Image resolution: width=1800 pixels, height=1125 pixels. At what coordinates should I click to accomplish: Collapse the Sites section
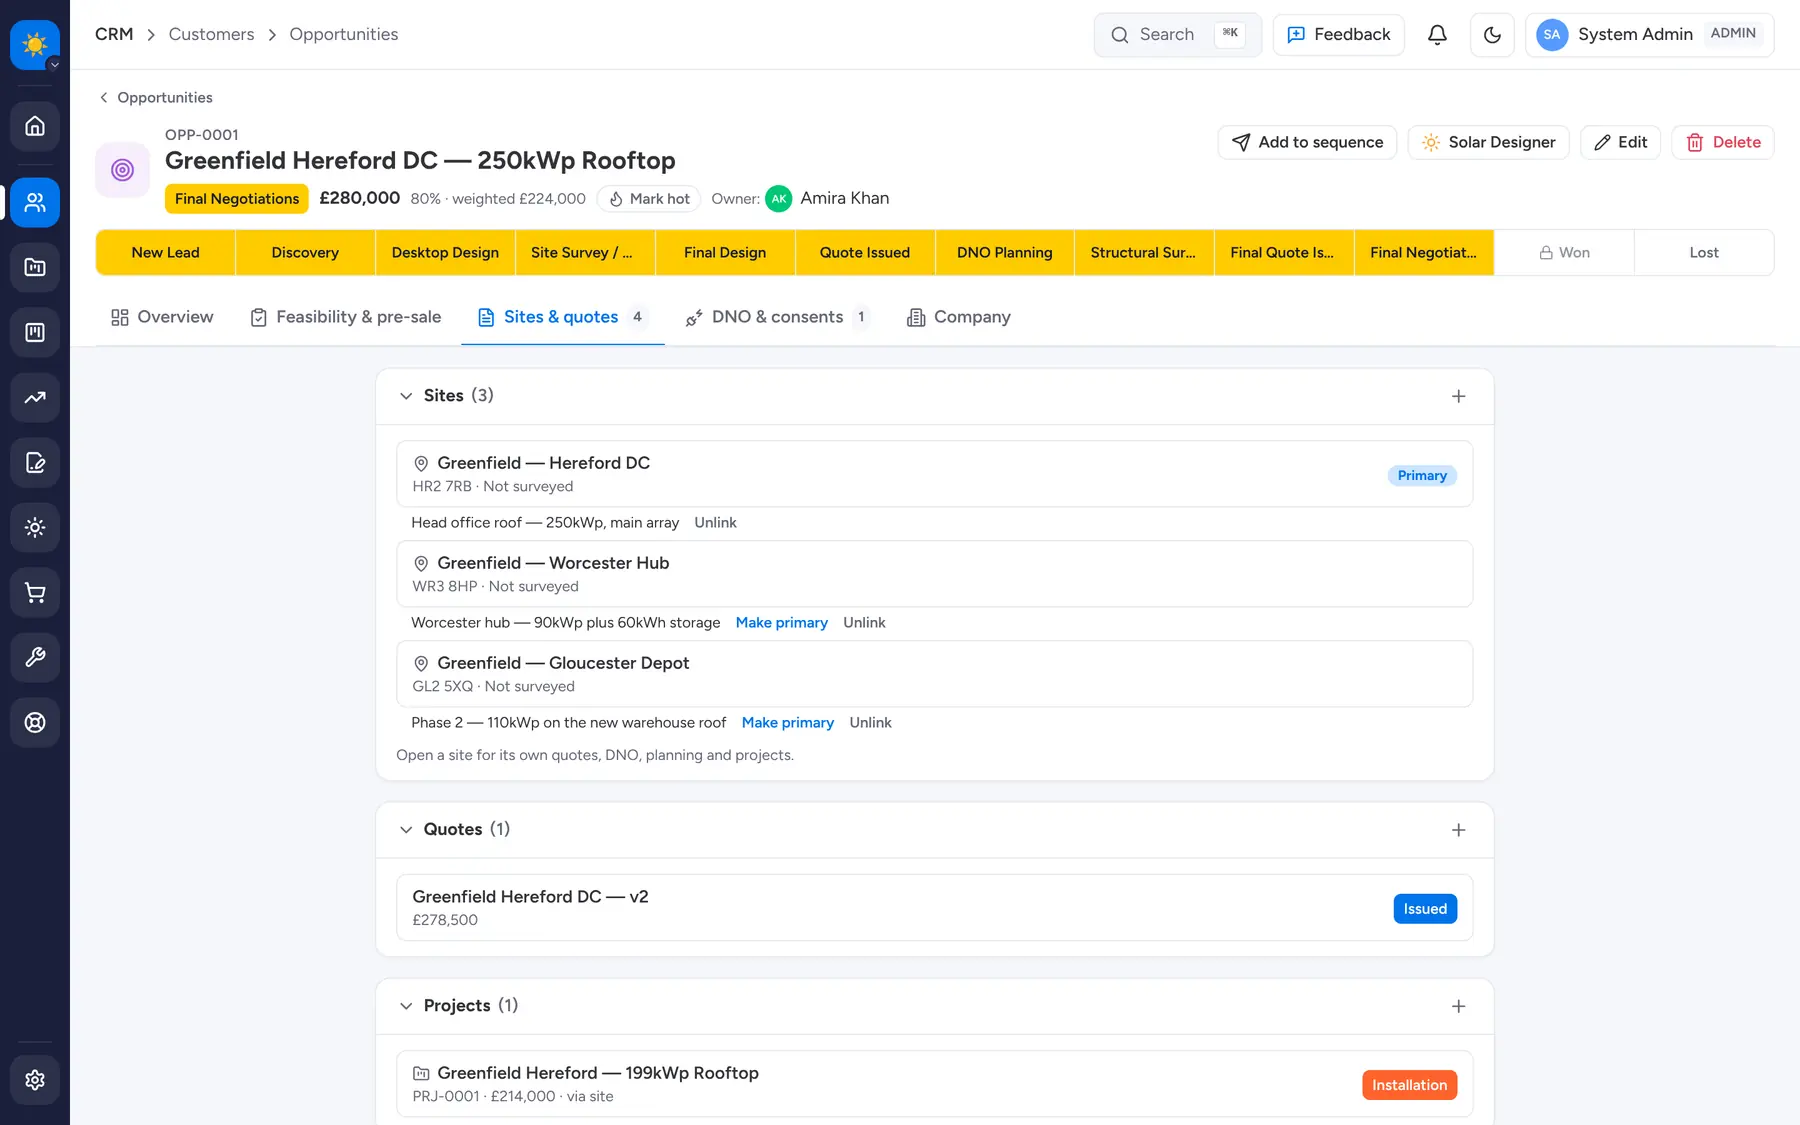point(406,396)
